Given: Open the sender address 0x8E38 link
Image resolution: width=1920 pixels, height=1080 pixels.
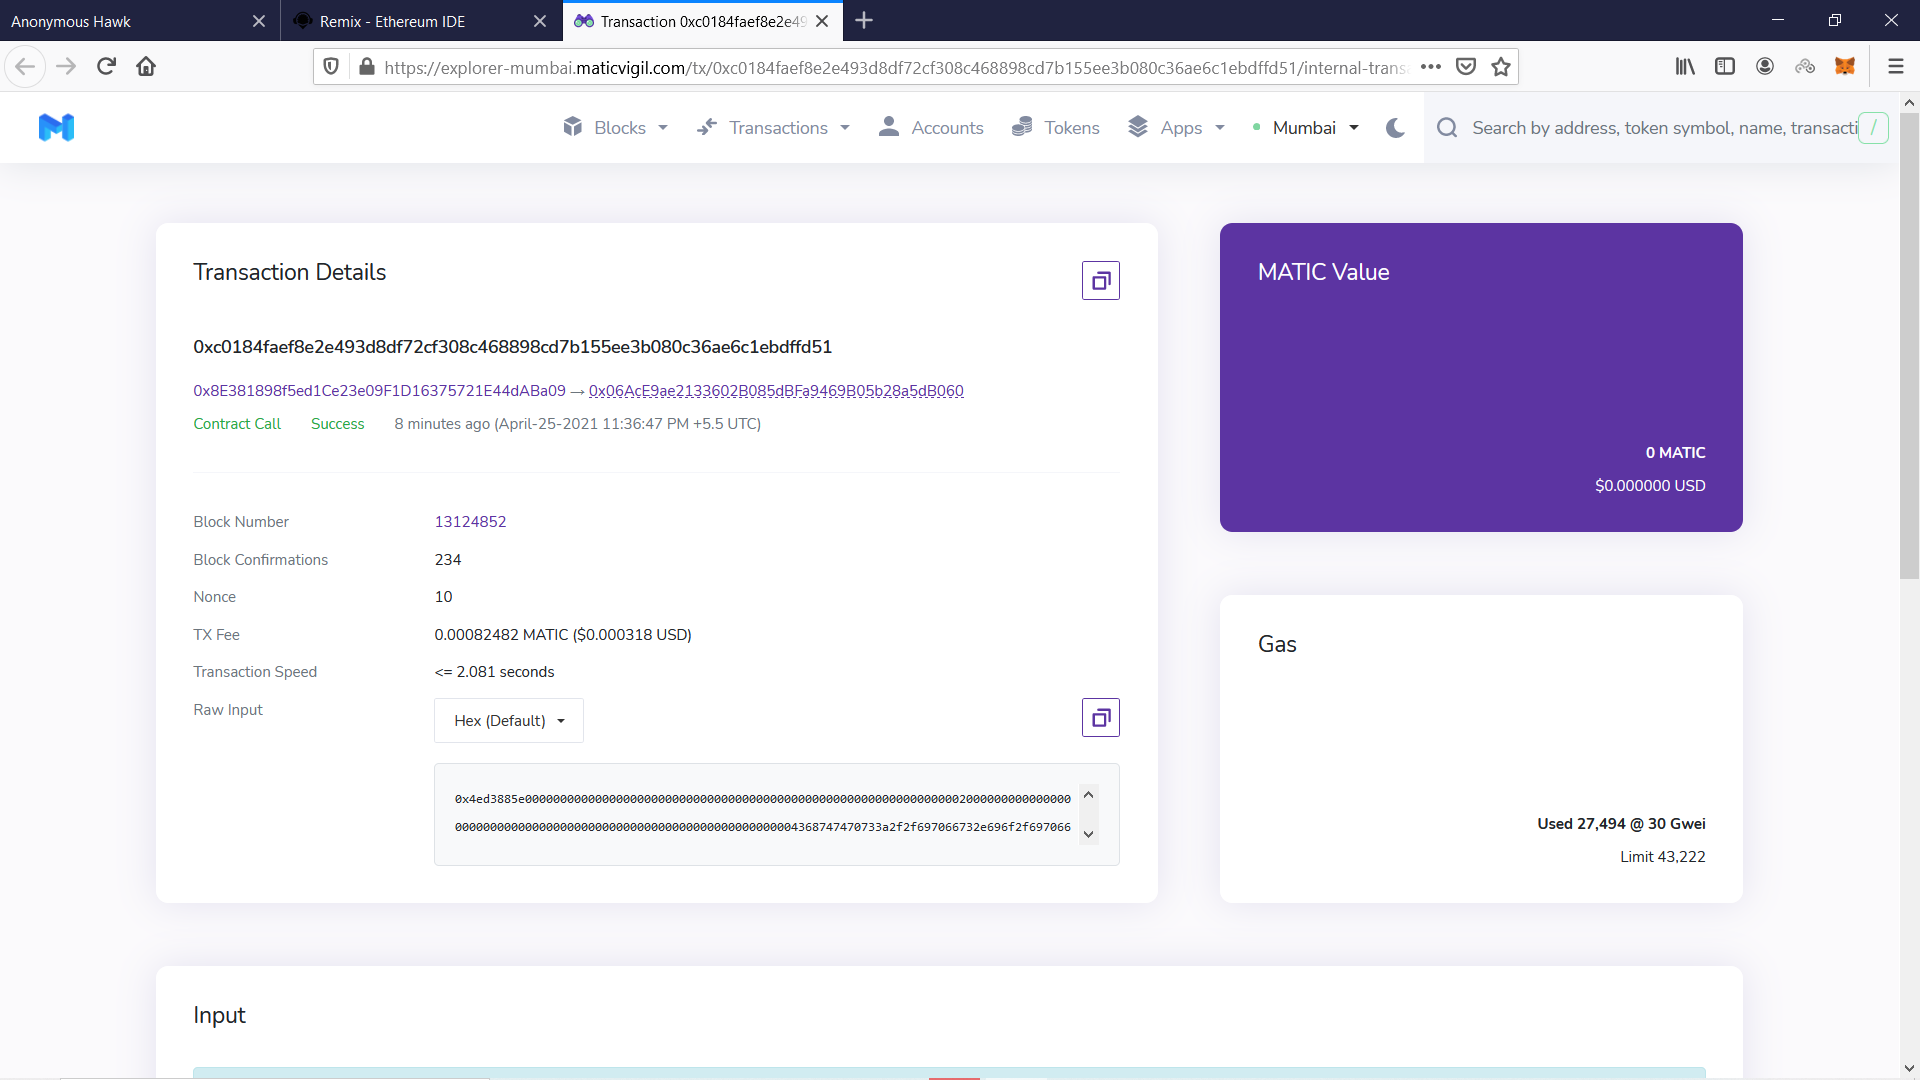Looking at the screenshot, I should point(379,391).
